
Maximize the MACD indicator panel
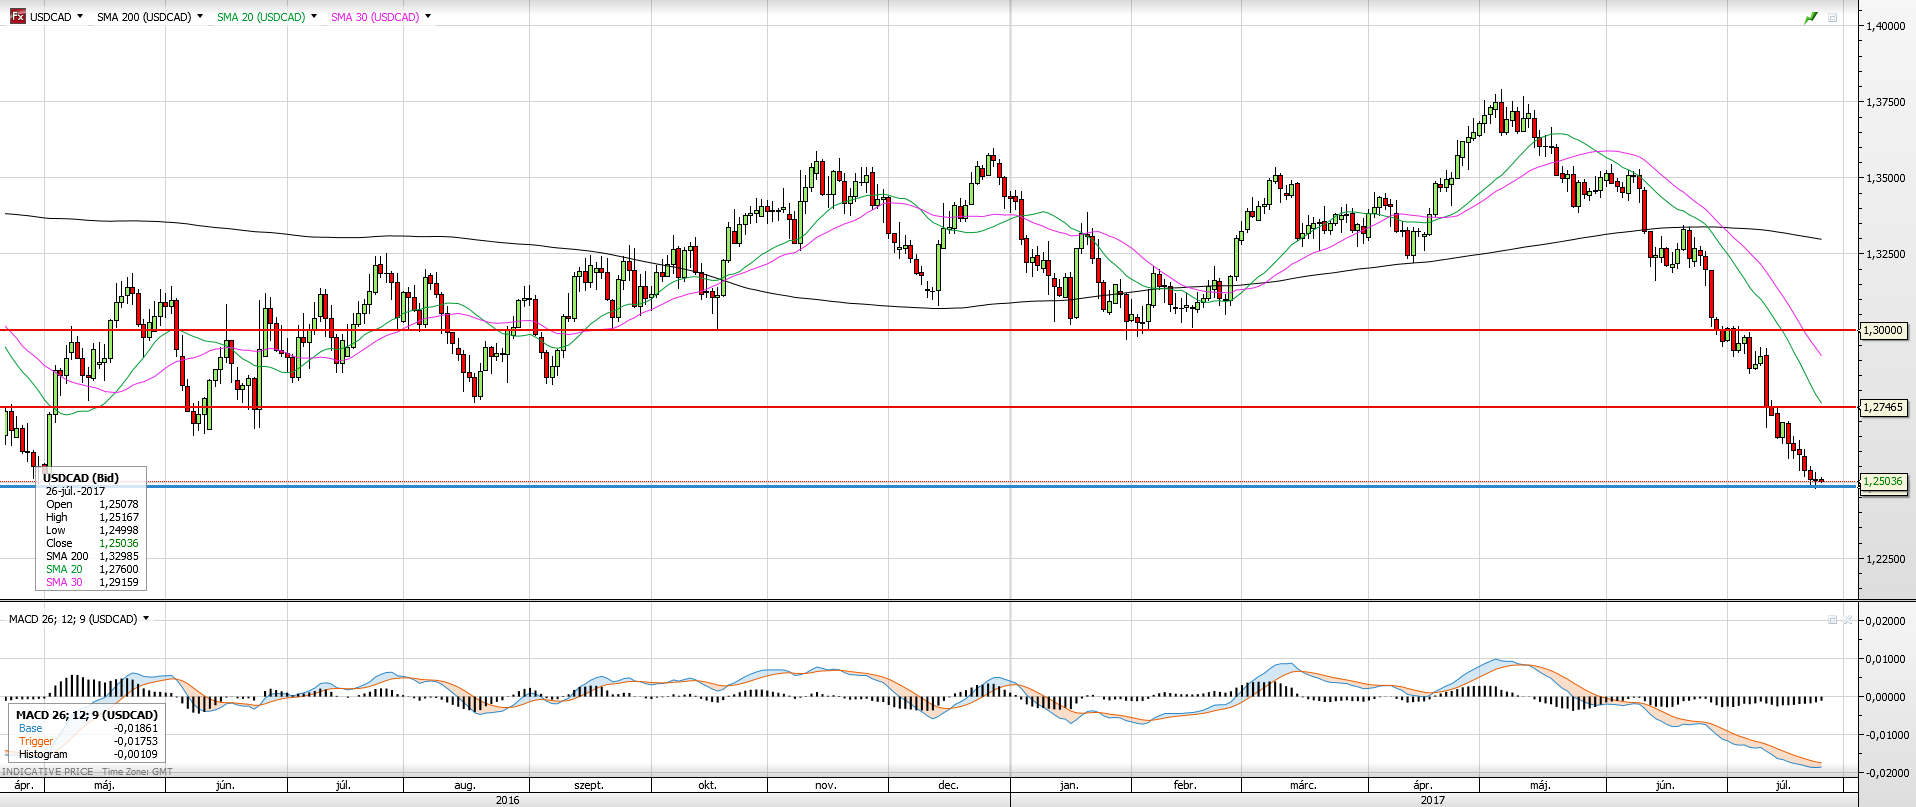click(1833, 620)
